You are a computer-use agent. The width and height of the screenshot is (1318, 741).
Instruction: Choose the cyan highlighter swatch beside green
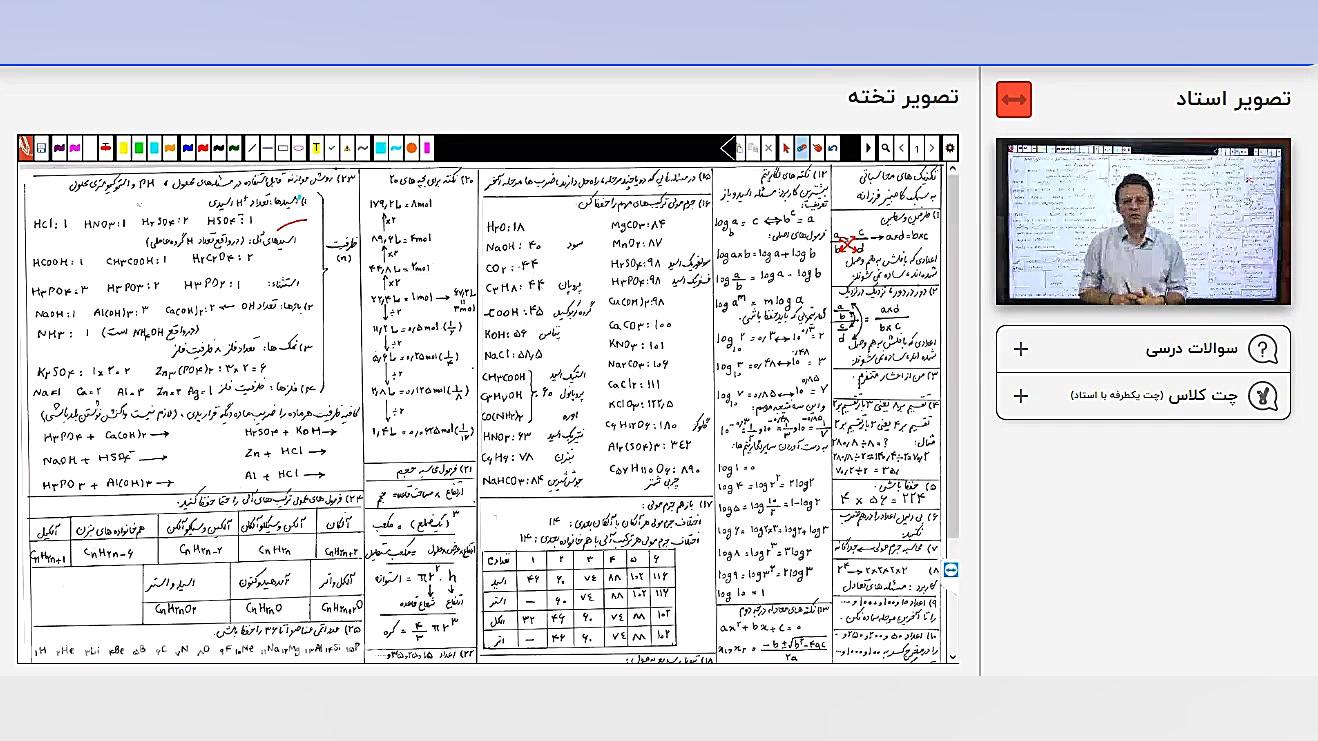click(155, 148)
